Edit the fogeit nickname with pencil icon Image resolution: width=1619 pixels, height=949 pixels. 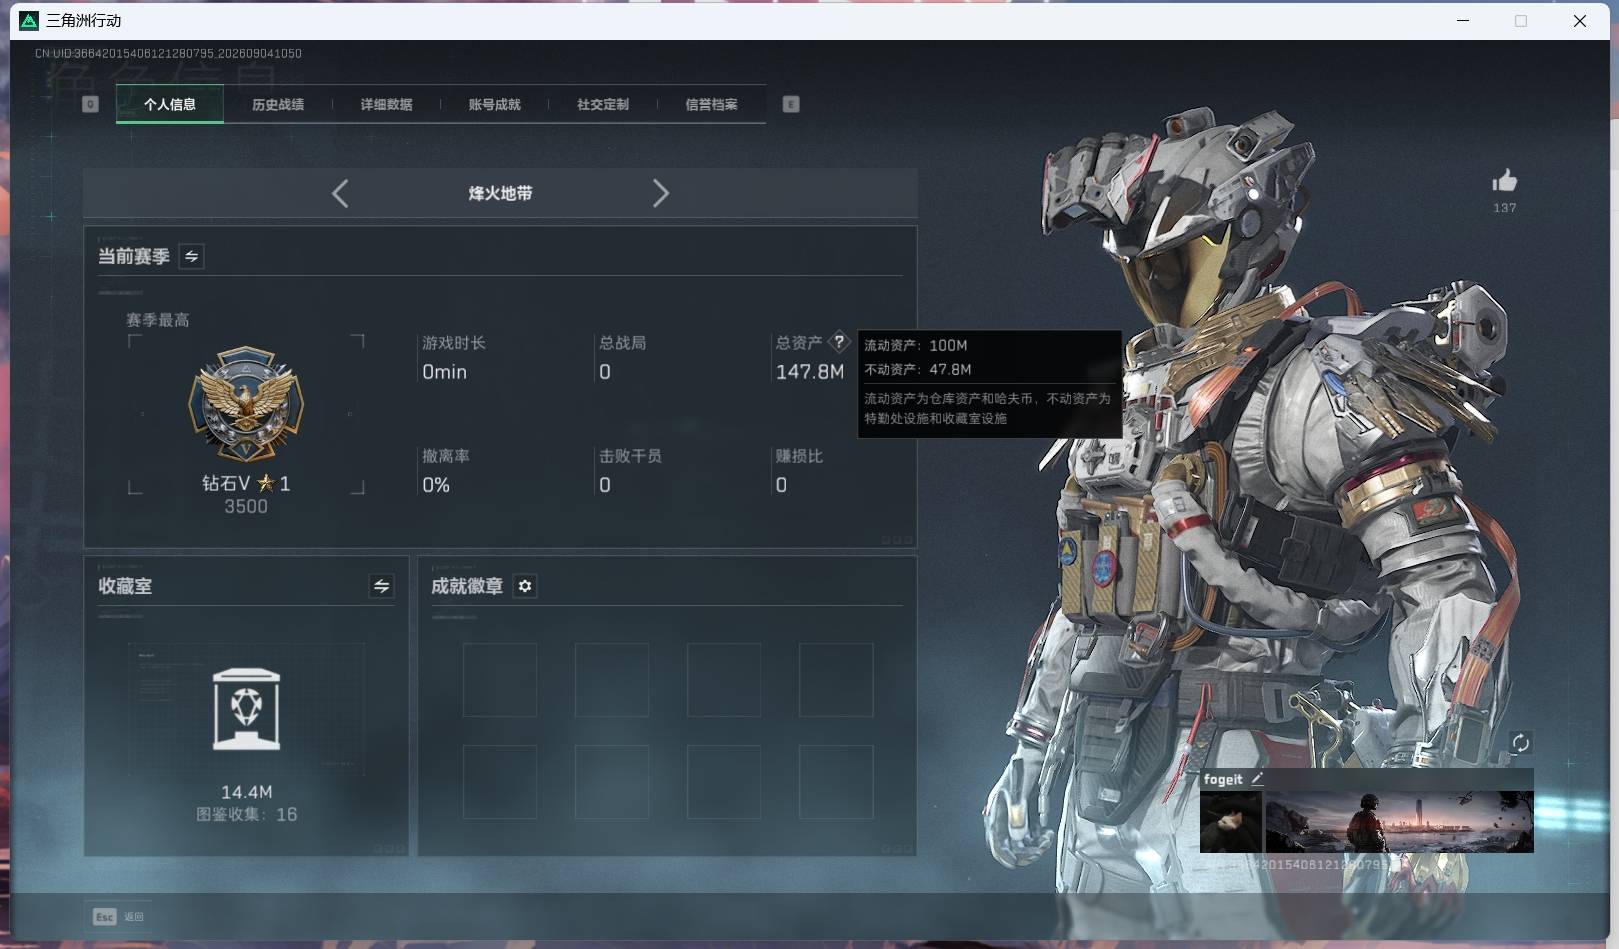pyautogui.click(x=1257, y=779)
